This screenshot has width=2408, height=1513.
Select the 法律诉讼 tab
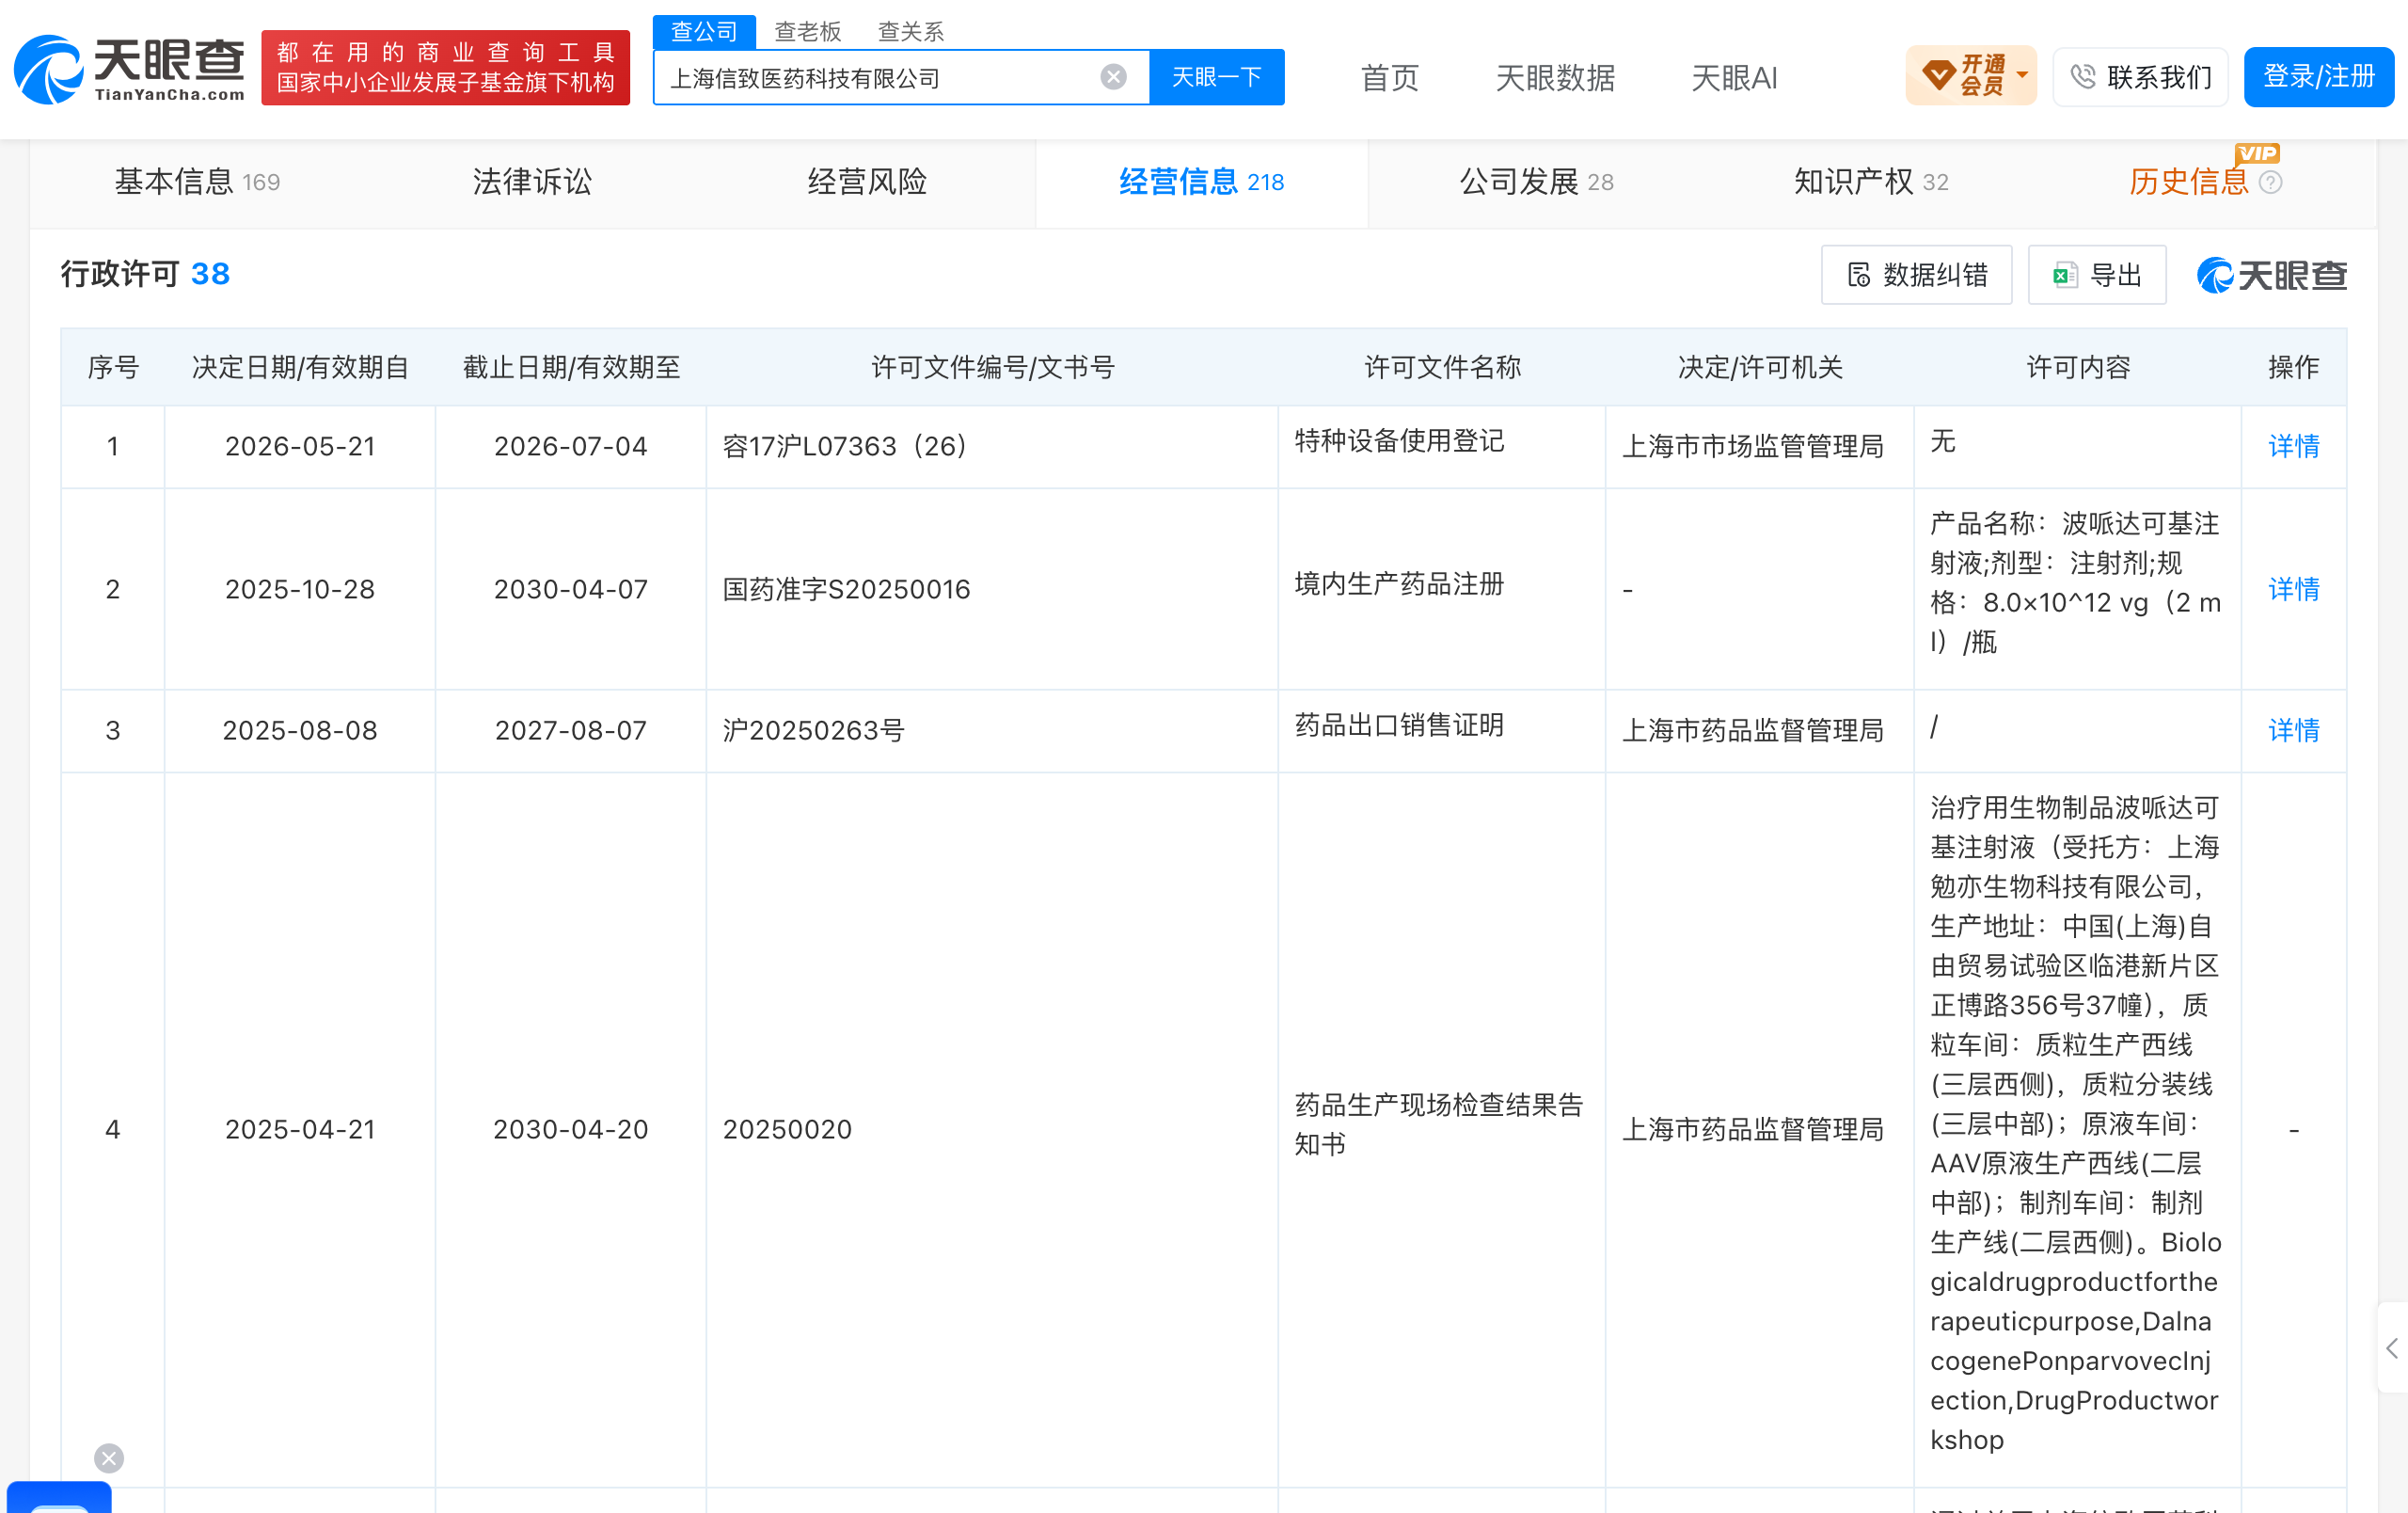coord(532,182)
